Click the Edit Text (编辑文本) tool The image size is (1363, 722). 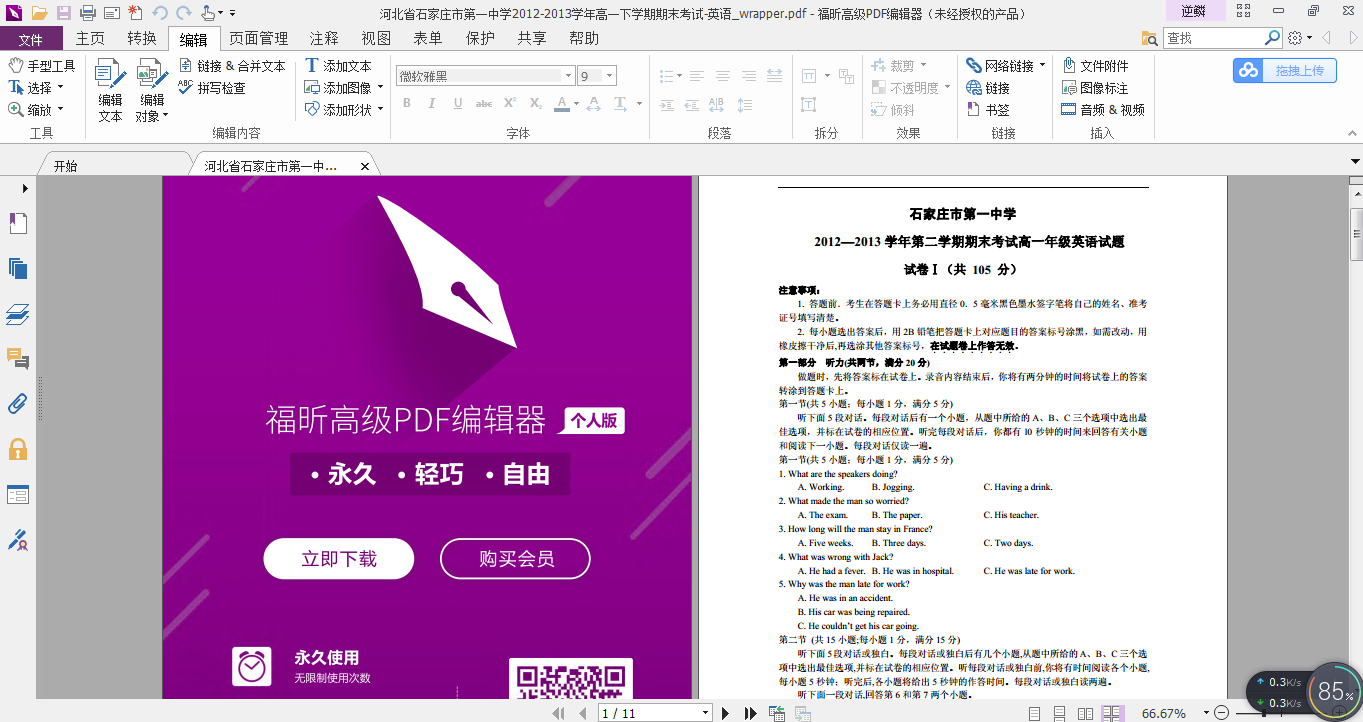(110, 90)
